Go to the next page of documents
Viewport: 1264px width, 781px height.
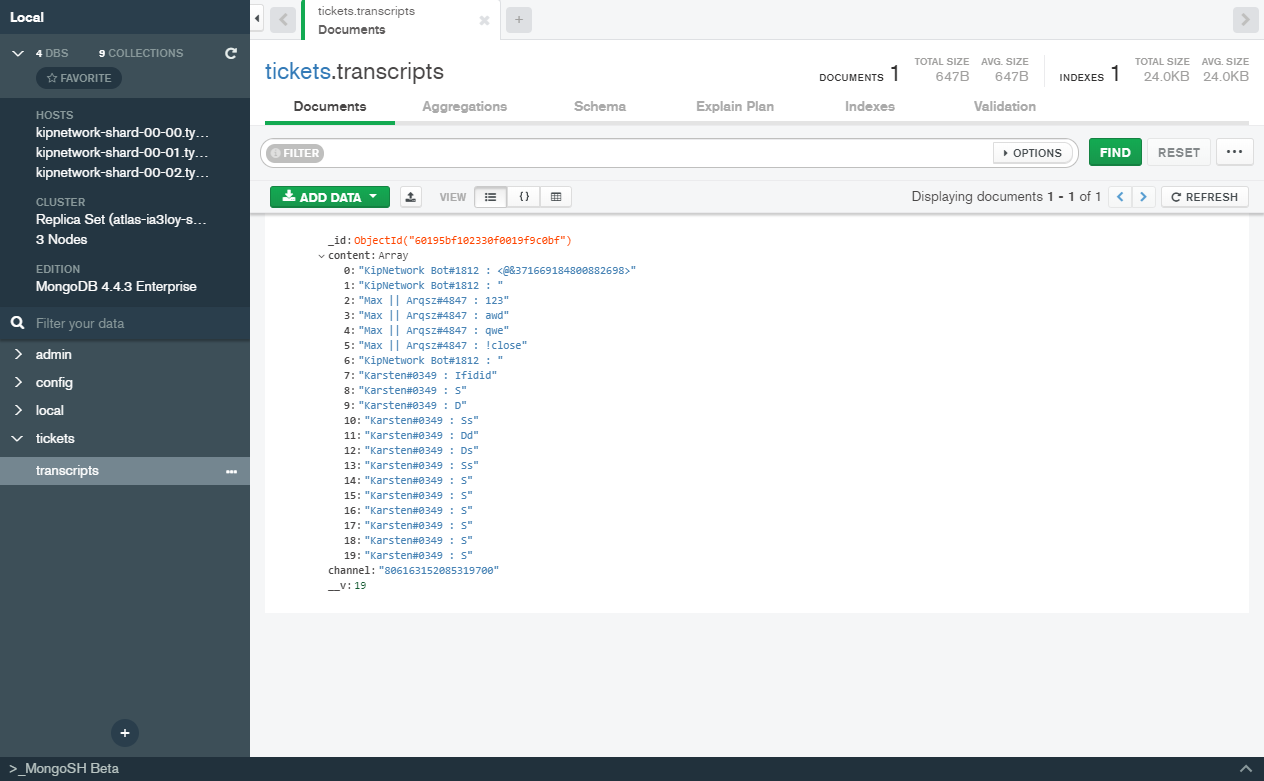(x=1144, y=197)
